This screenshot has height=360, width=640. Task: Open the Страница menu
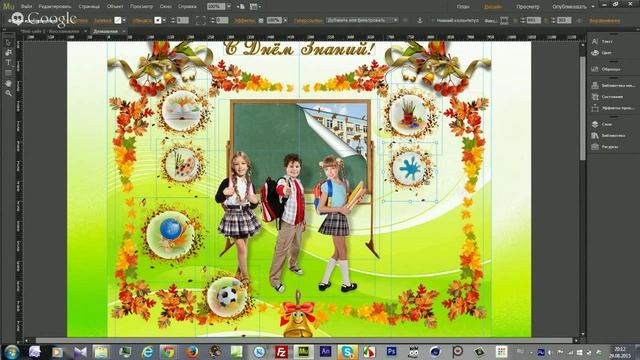point(89,7)
